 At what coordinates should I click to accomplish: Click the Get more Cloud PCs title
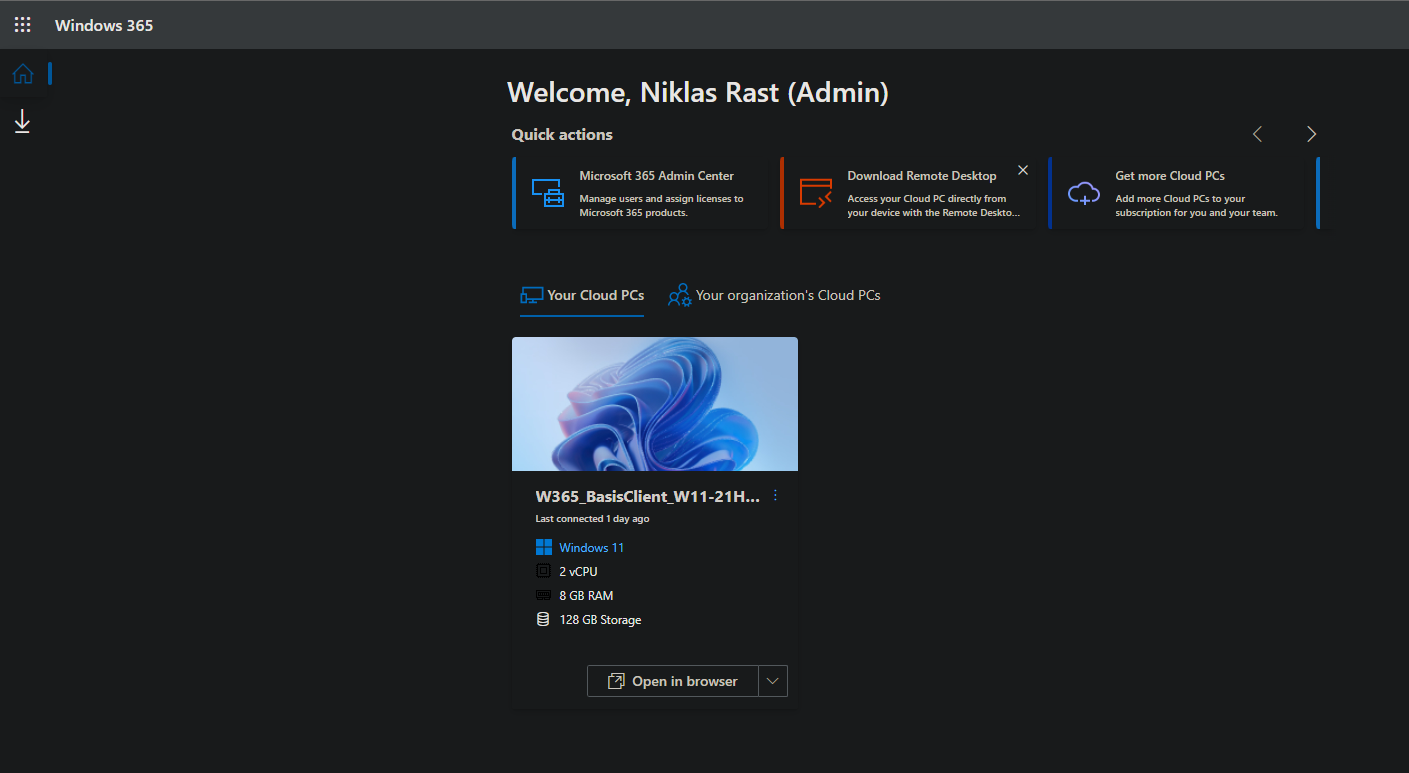point(1169,176)
